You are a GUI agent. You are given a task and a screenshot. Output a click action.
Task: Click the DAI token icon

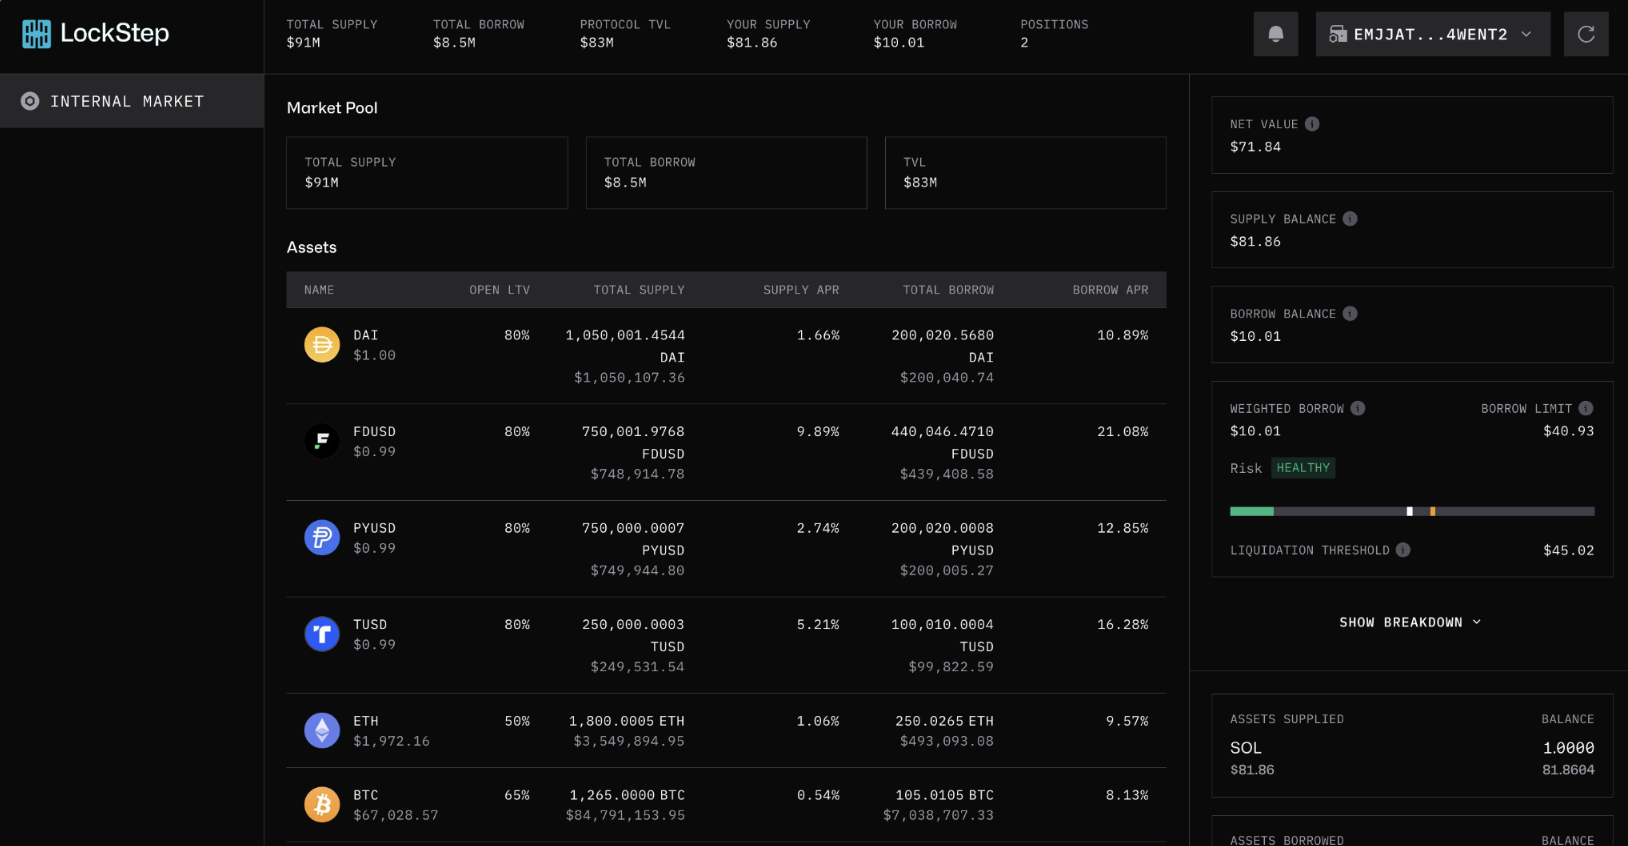(322, 345)
